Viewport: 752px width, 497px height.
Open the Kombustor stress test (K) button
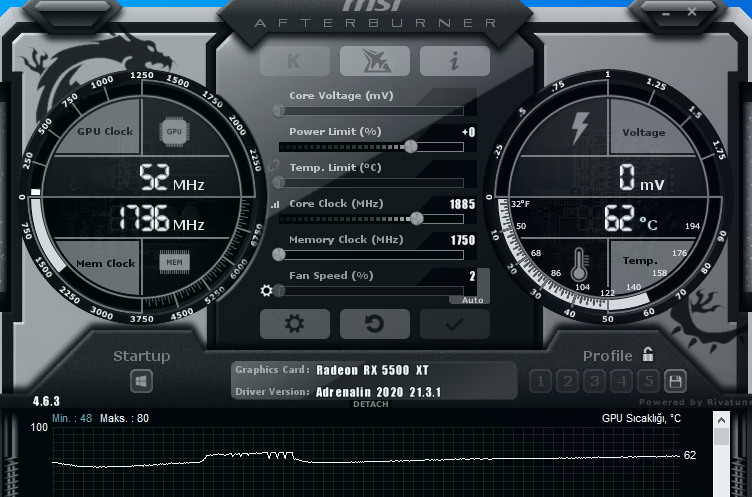click(294, 61)
